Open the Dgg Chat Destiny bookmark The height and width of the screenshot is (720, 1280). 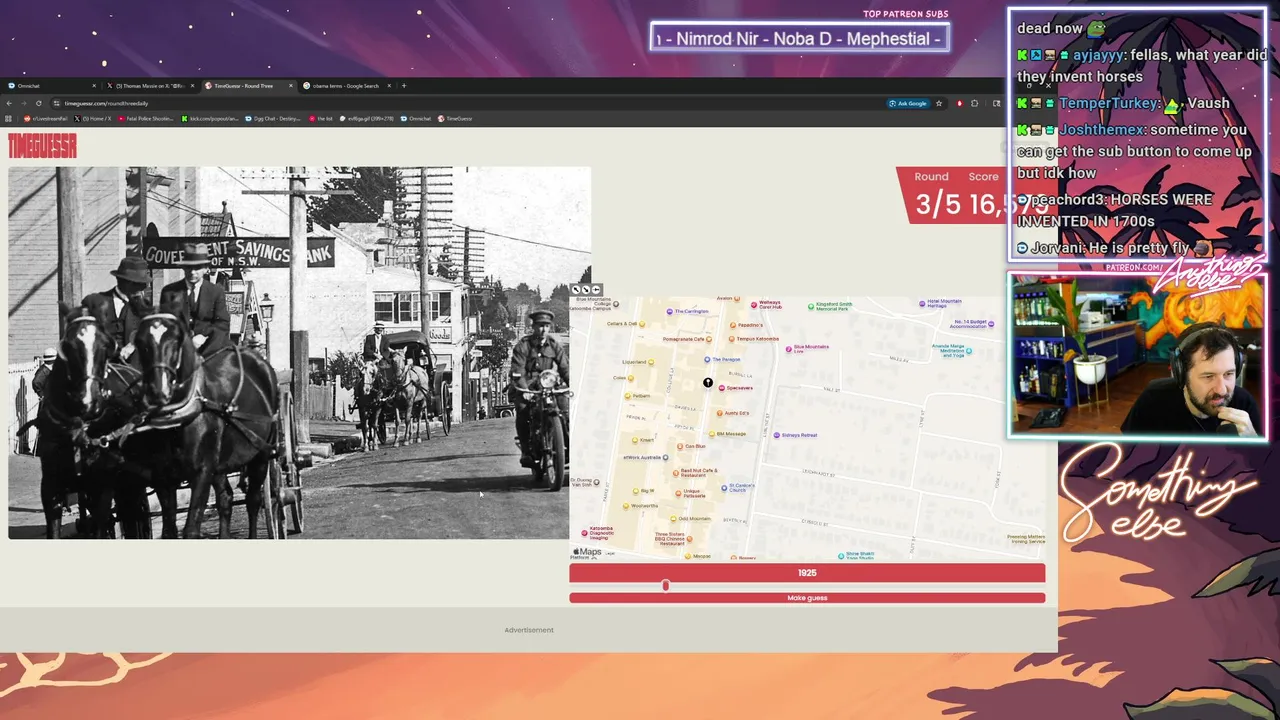click(x=273, y=119)
